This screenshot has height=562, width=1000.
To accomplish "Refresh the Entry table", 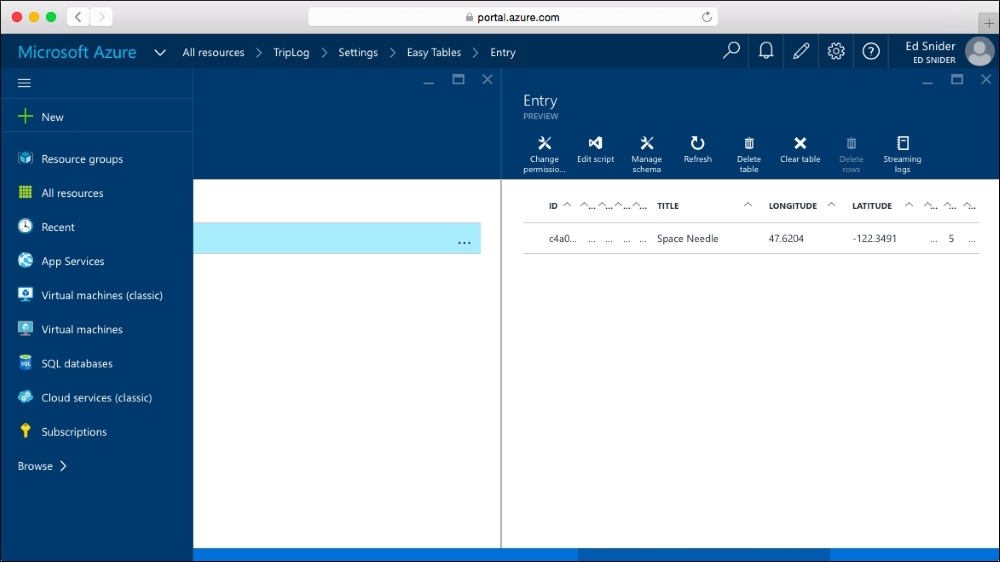I will (697, 150).
